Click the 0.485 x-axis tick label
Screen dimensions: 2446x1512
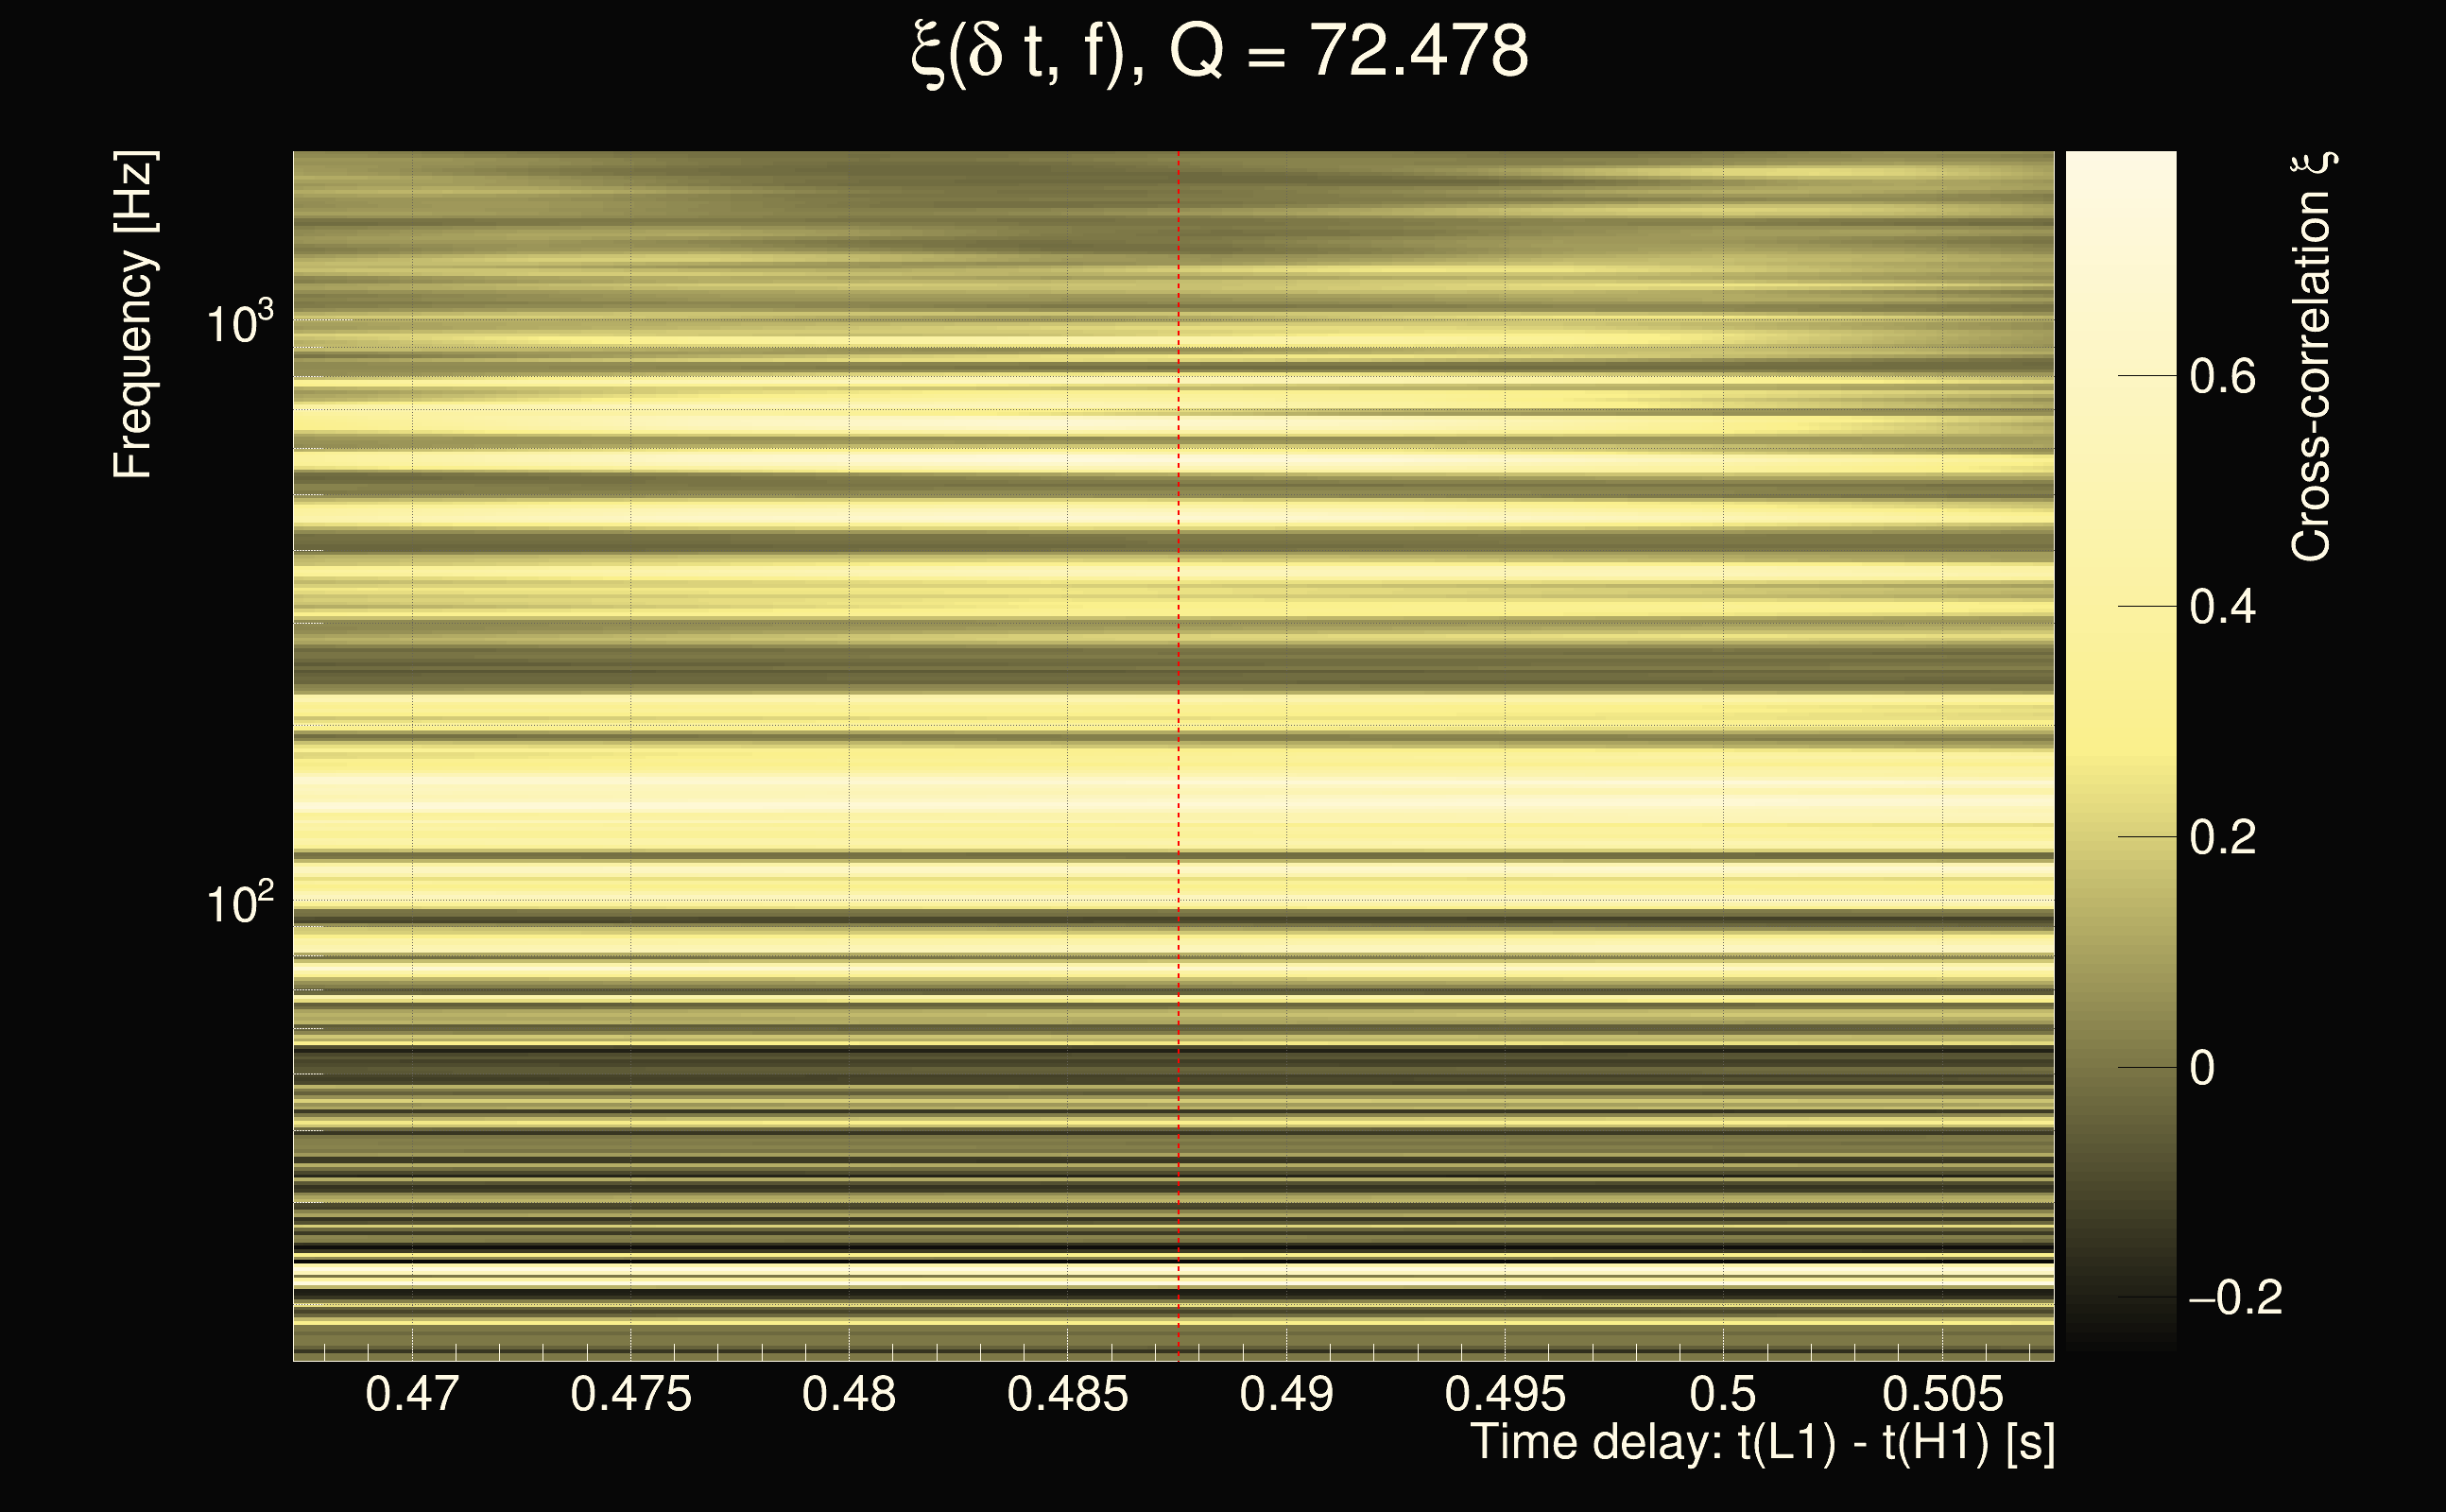[x=1067, y=1393]
